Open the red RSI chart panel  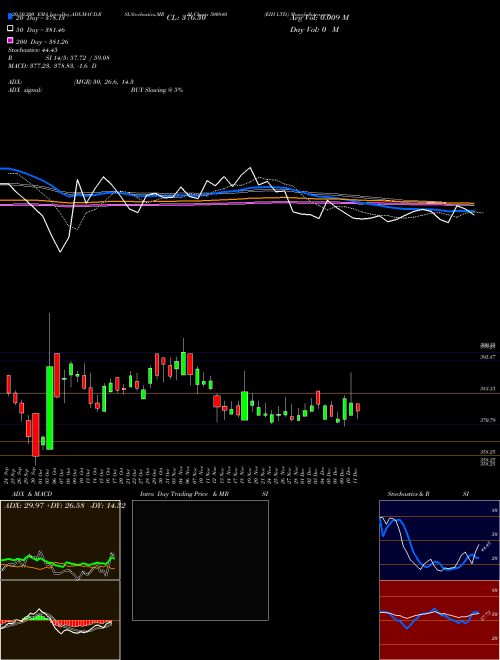click(439, 620)
